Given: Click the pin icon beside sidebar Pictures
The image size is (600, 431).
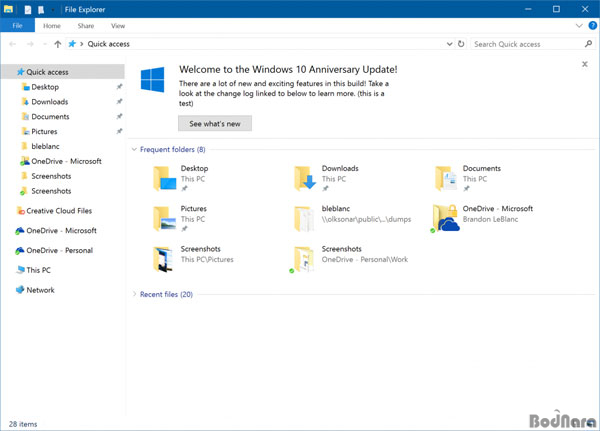Looking at the screenshot, I should click(119, 131).
